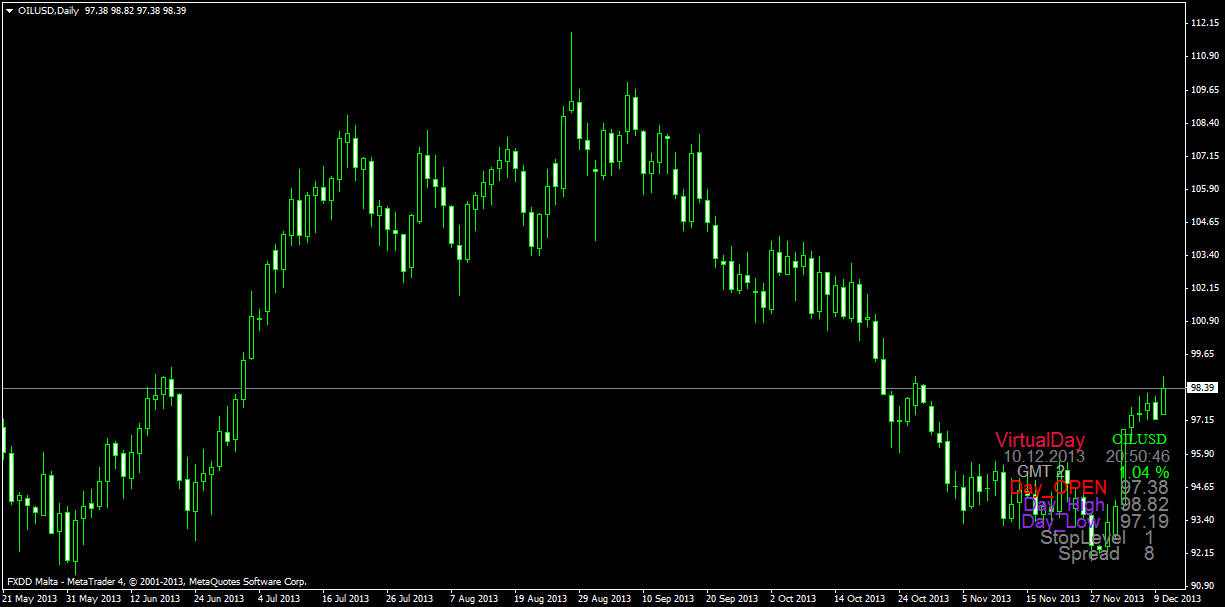
Task: Click the 97.38 Day_OPEN value
Action: coord(1144,488)
